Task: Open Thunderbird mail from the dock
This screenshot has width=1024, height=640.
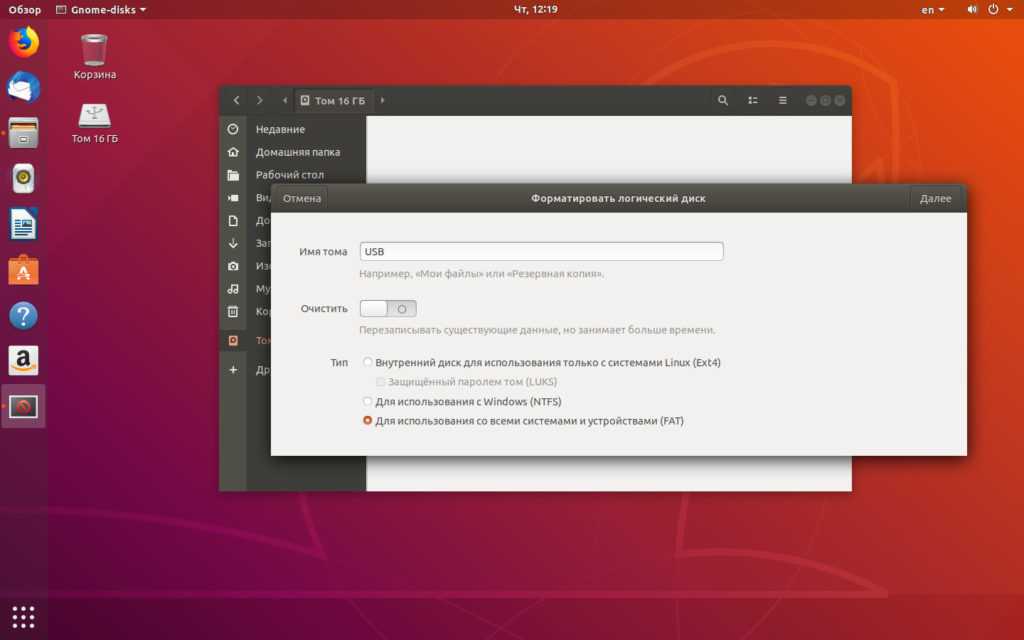Action: 23,88
